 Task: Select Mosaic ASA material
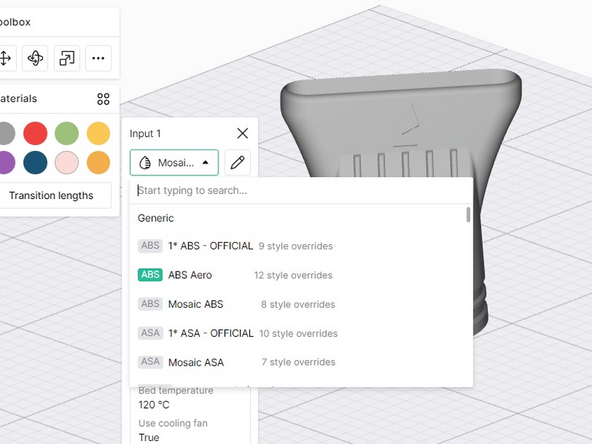(x=298, y=362)
